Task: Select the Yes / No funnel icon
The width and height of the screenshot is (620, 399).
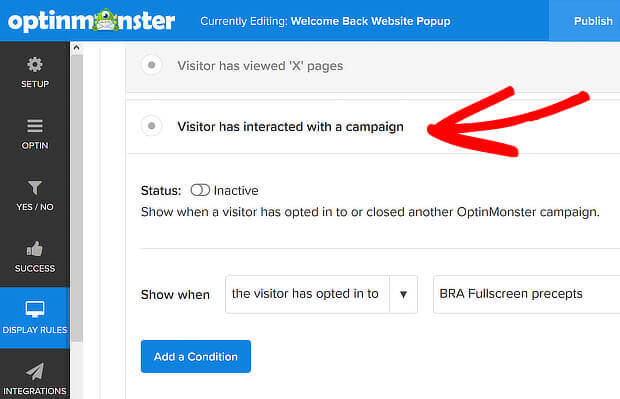Action: 35,187
